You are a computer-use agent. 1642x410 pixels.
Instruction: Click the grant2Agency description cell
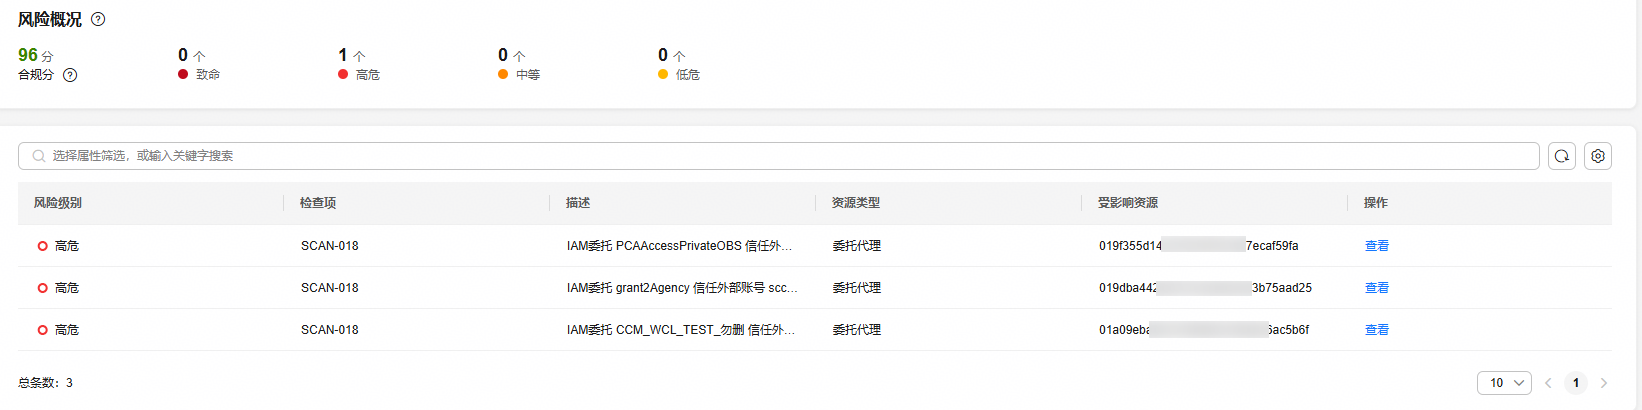(682, 288)
